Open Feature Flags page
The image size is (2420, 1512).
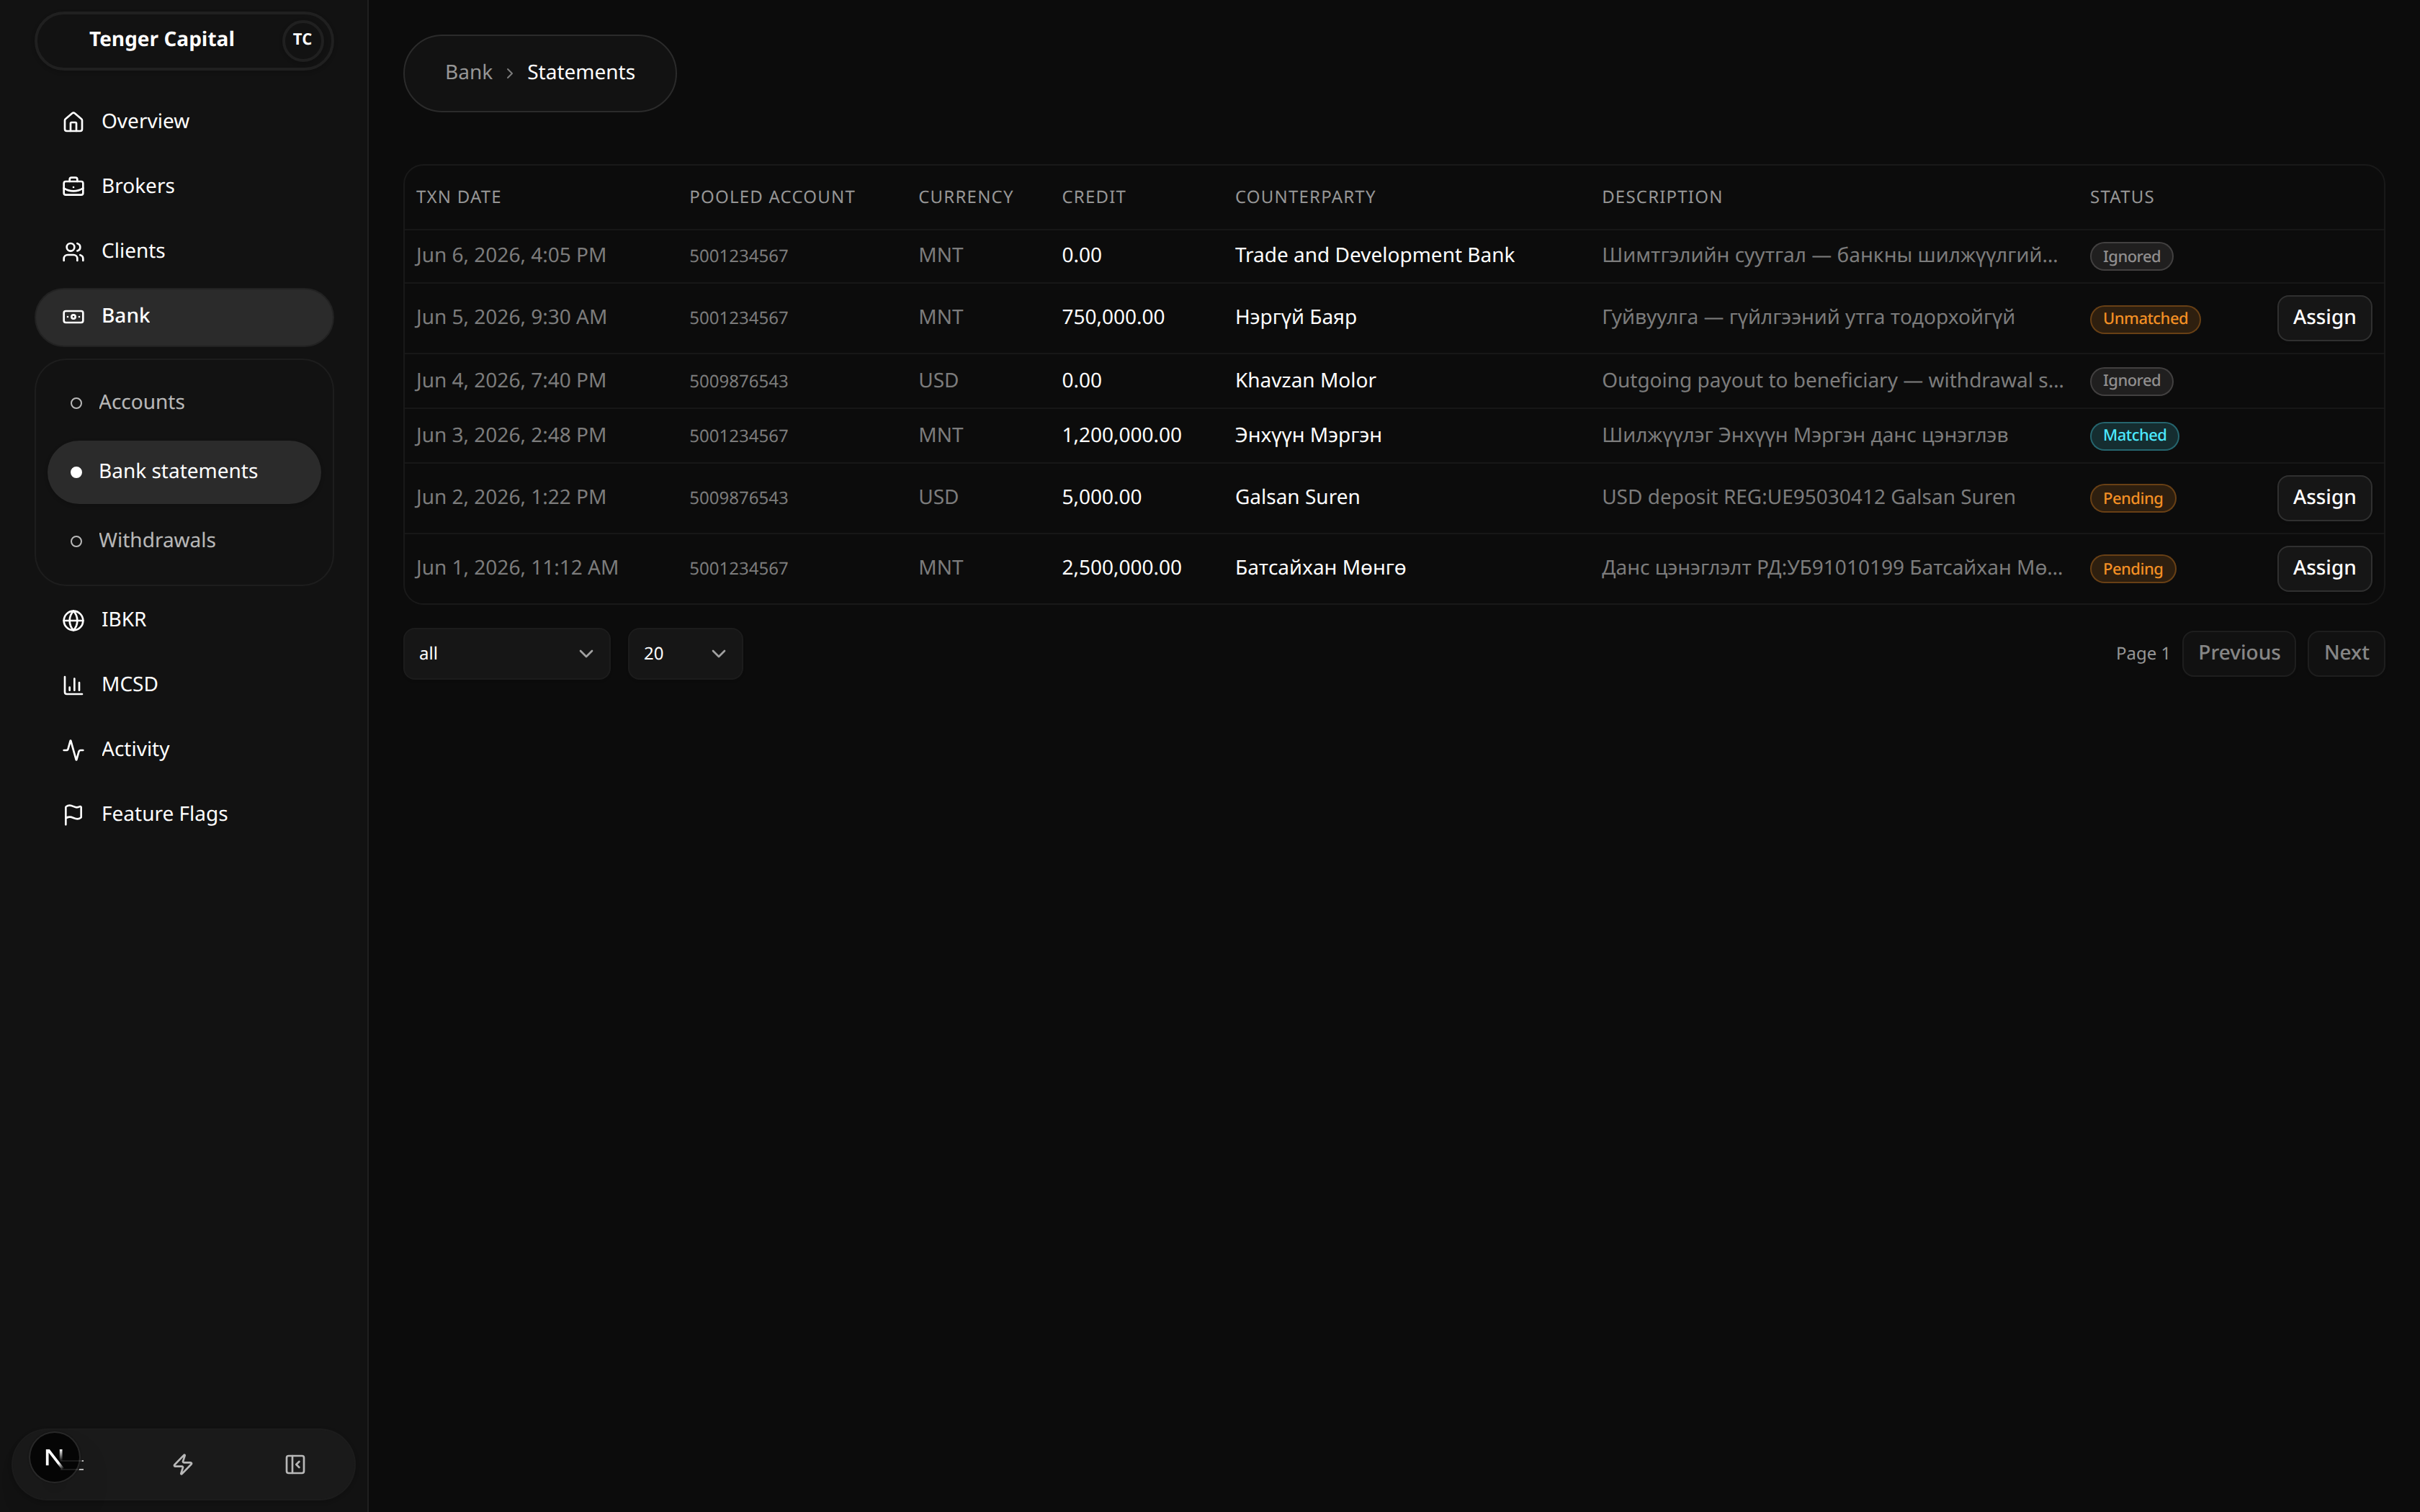184,814
